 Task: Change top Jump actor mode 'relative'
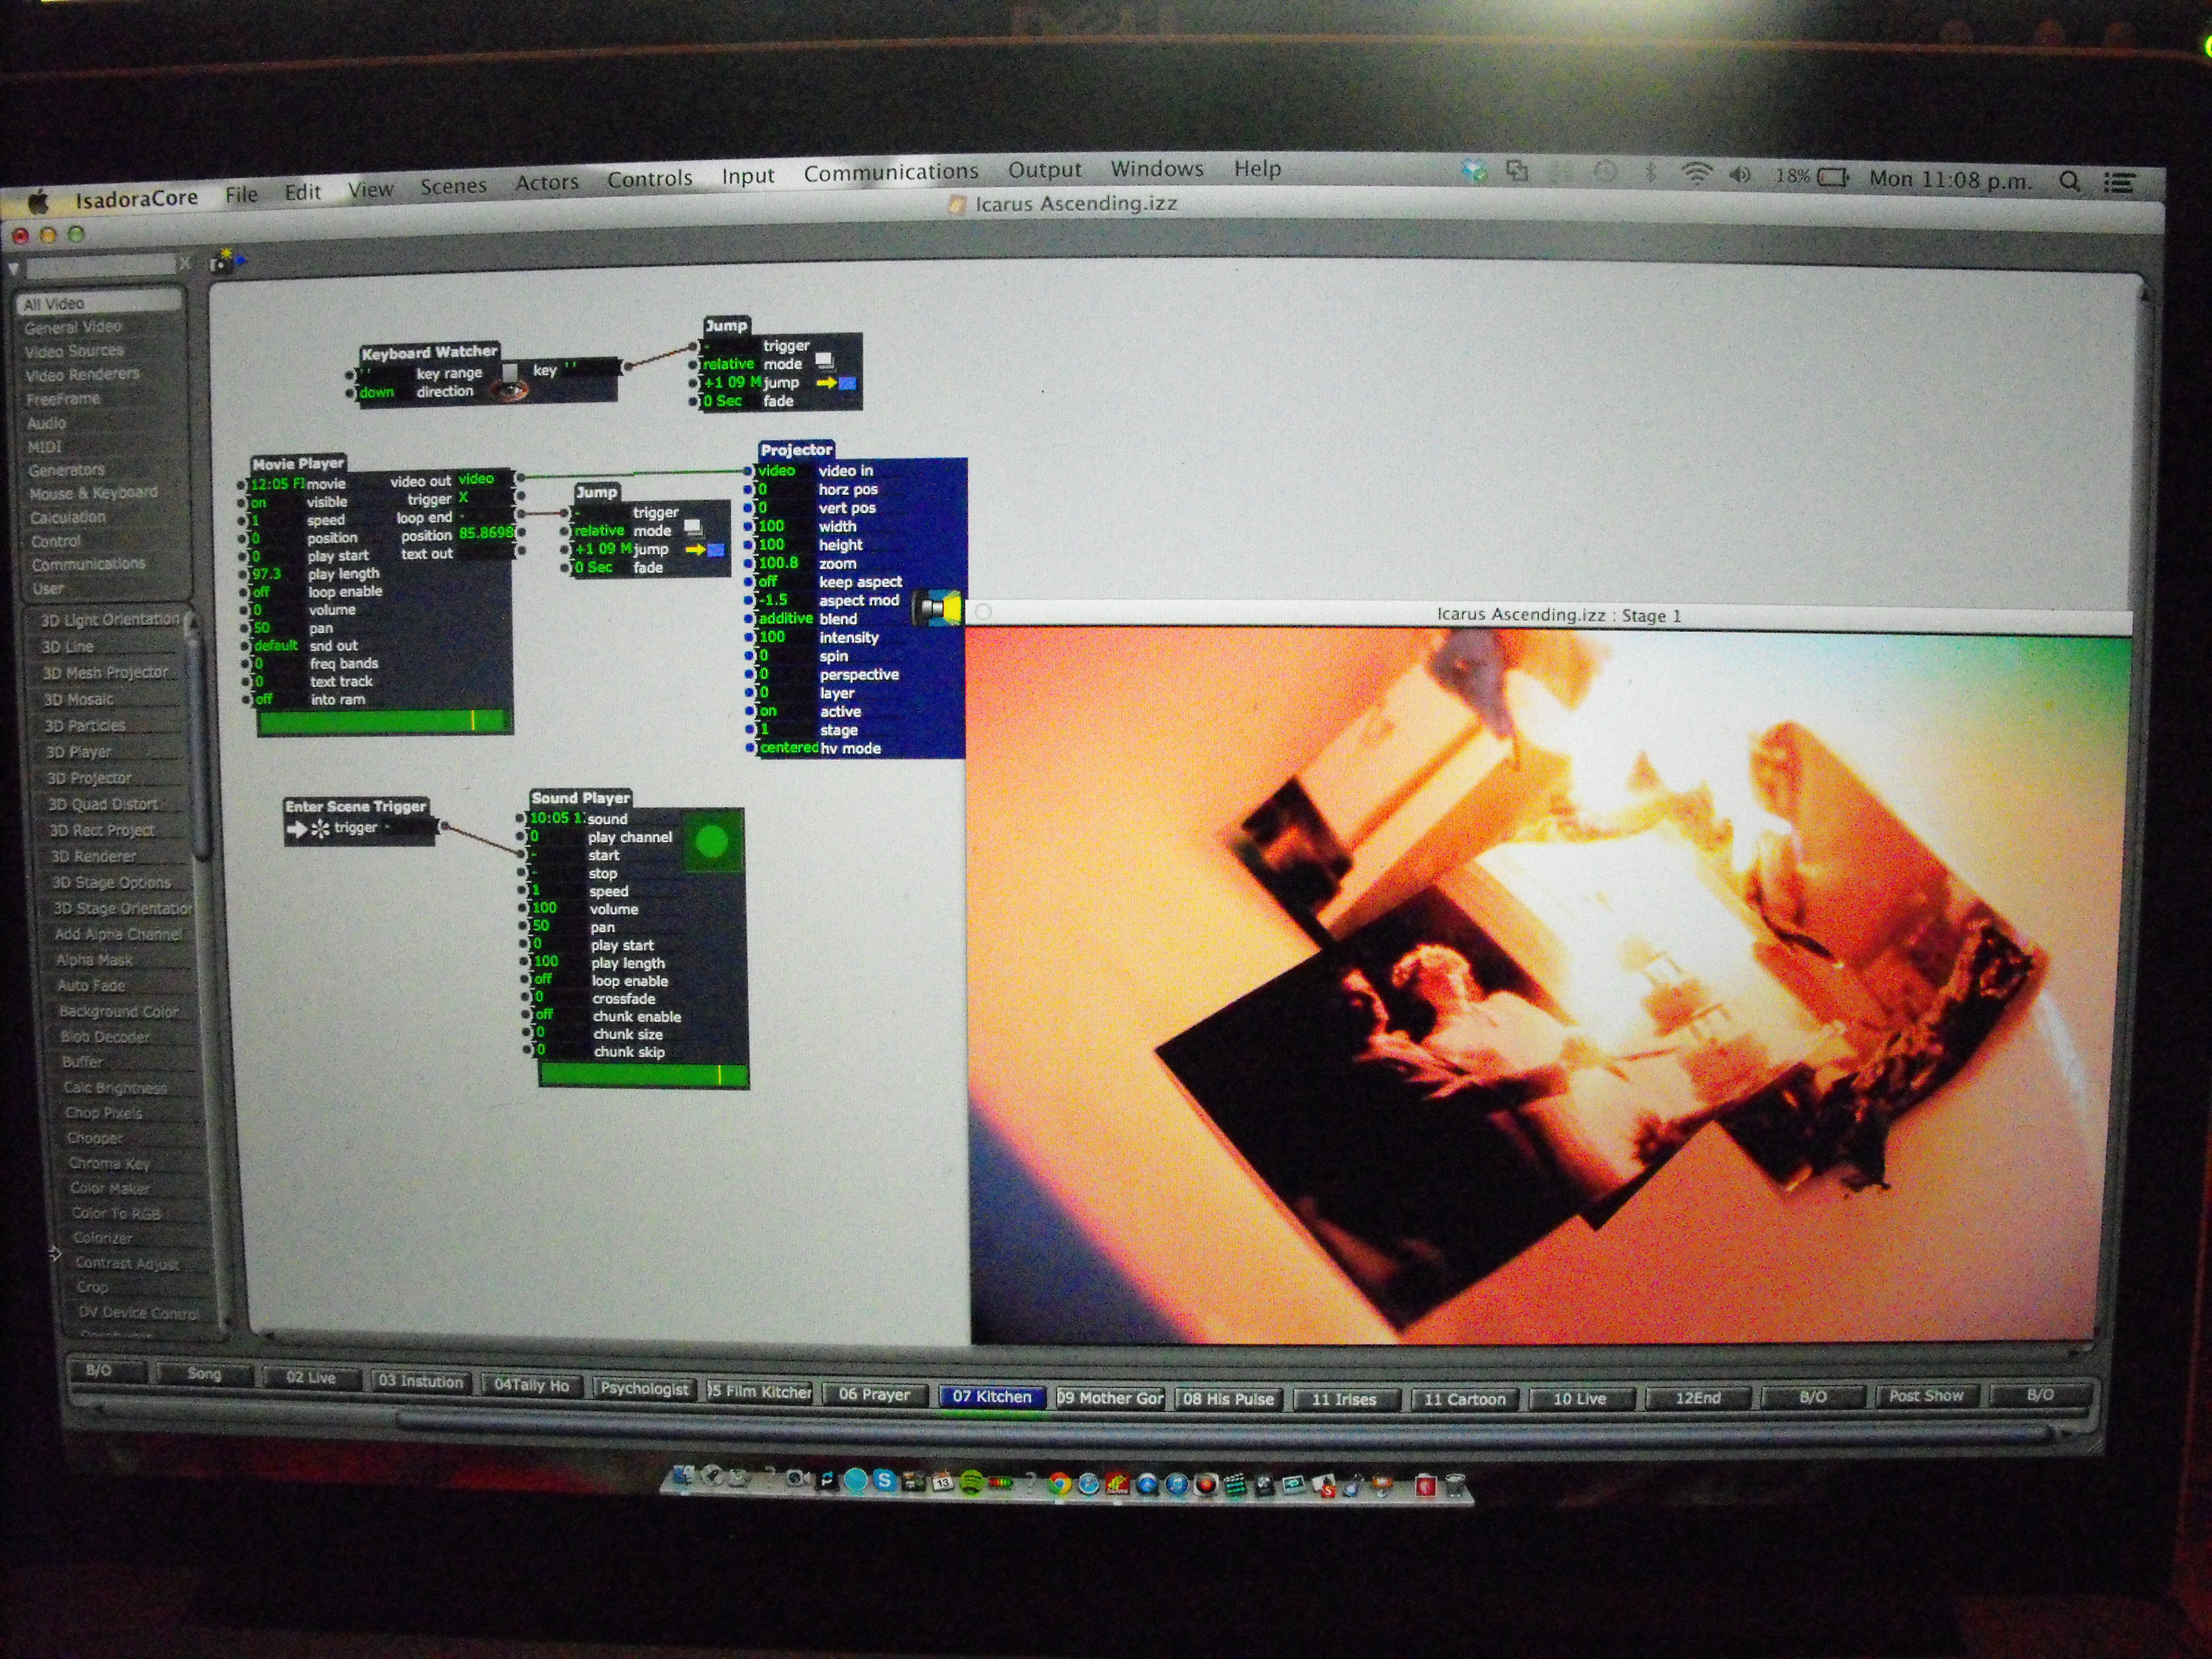pyautogui.click(x=728, y=364)
